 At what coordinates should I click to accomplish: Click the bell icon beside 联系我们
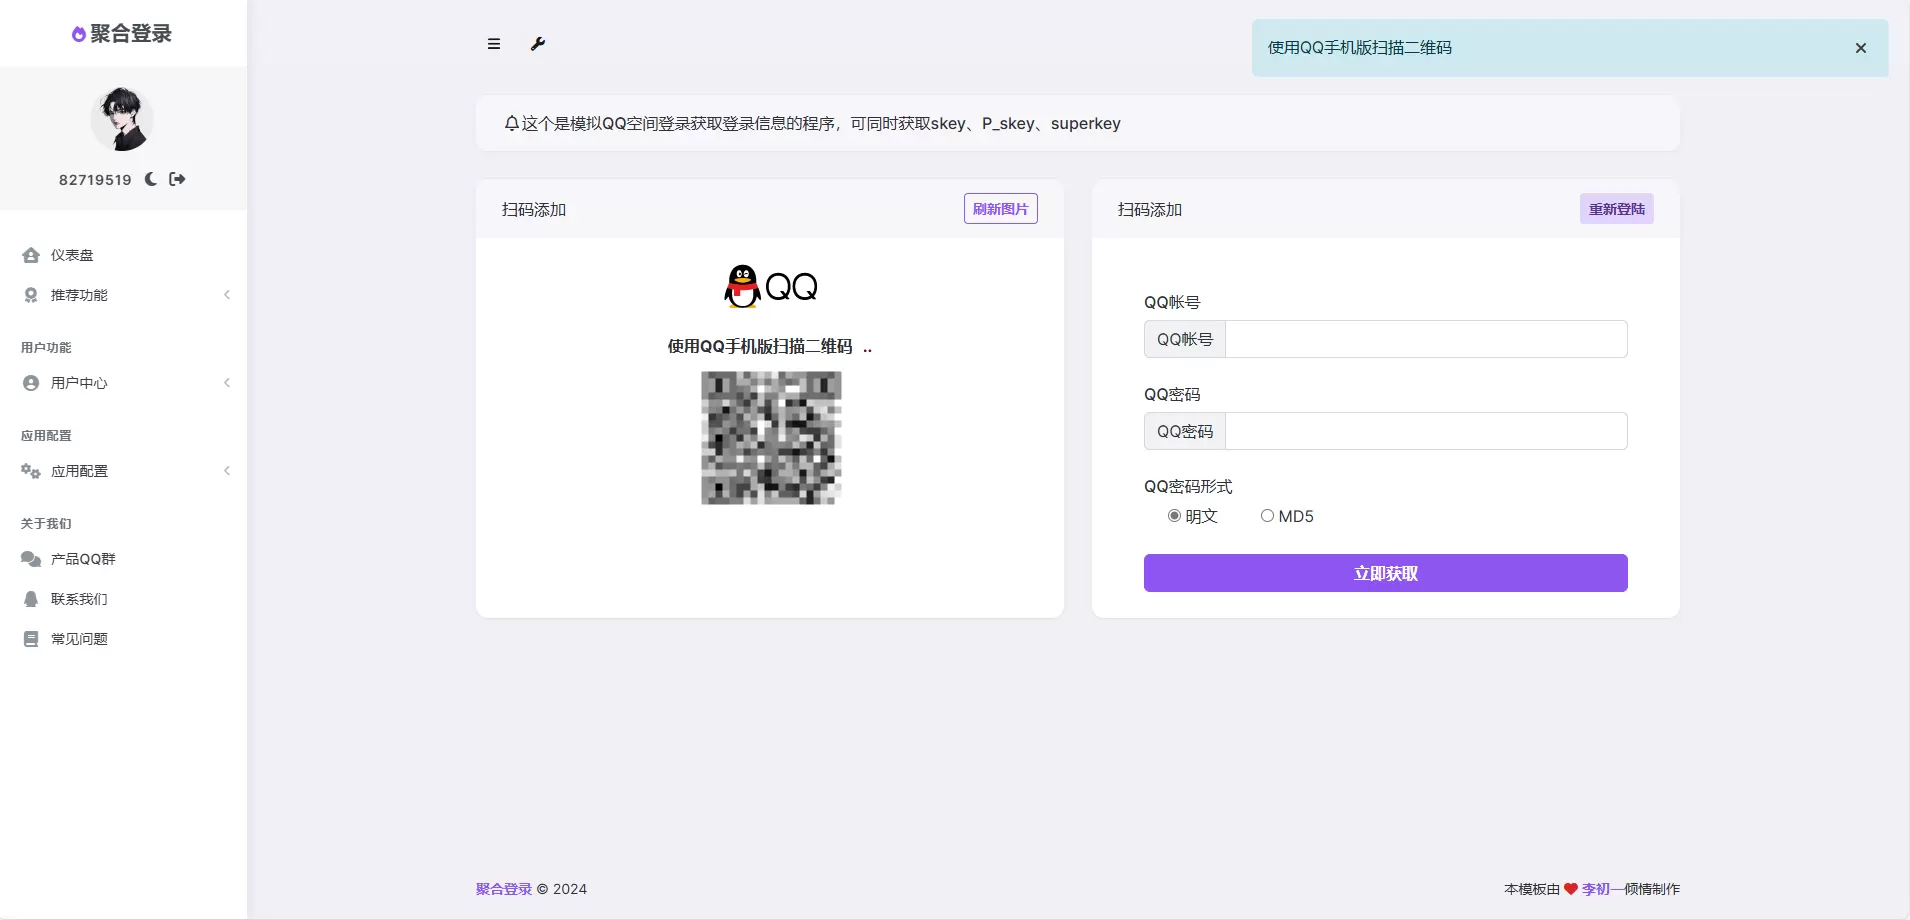[x=31, y=599]
